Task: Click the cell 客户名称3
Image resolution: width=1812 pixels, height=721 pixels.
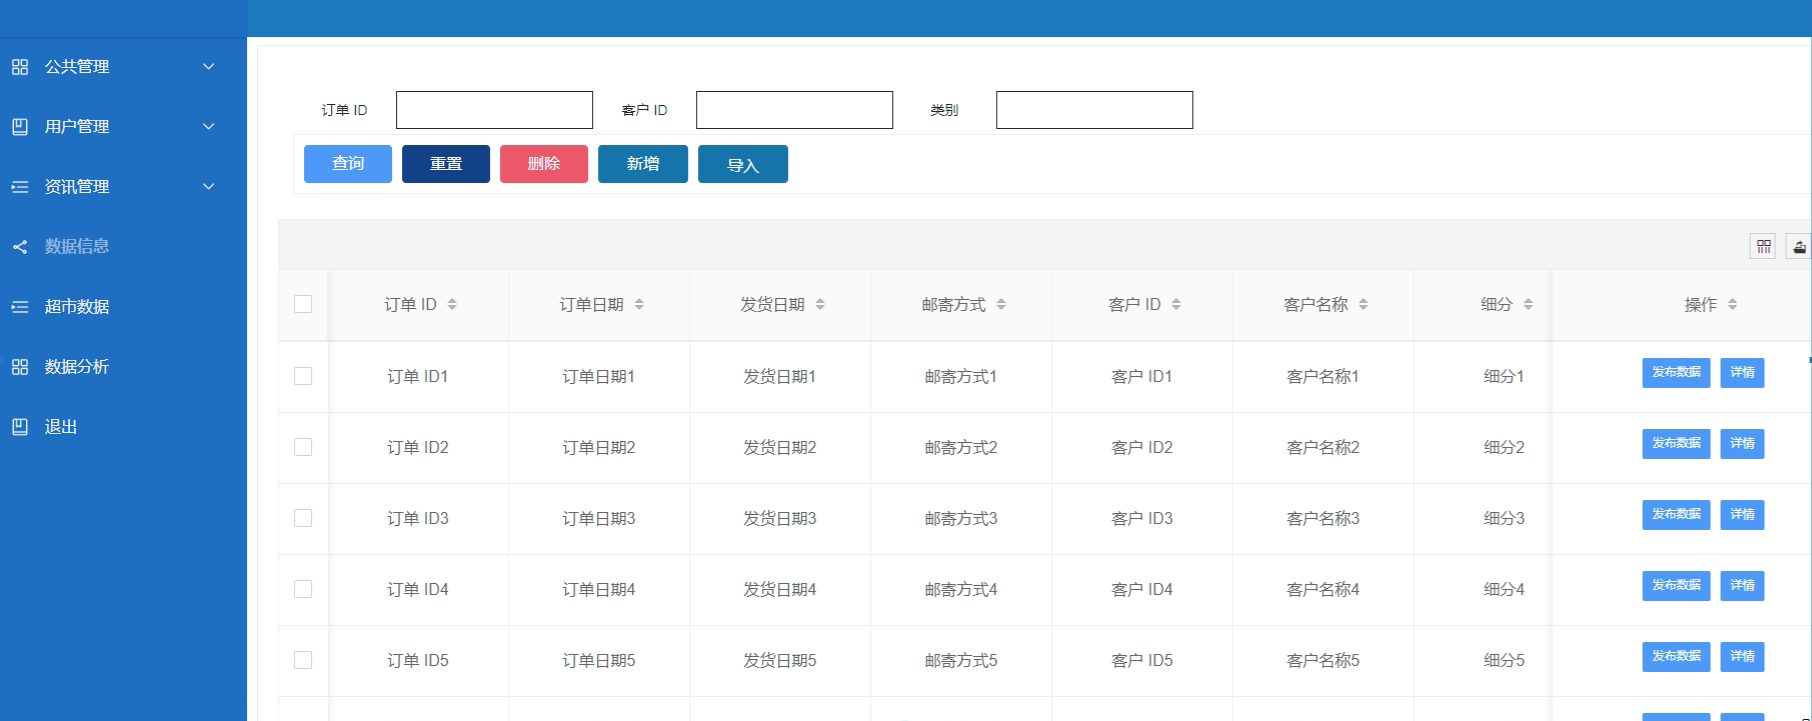Action: point(1322,519)
